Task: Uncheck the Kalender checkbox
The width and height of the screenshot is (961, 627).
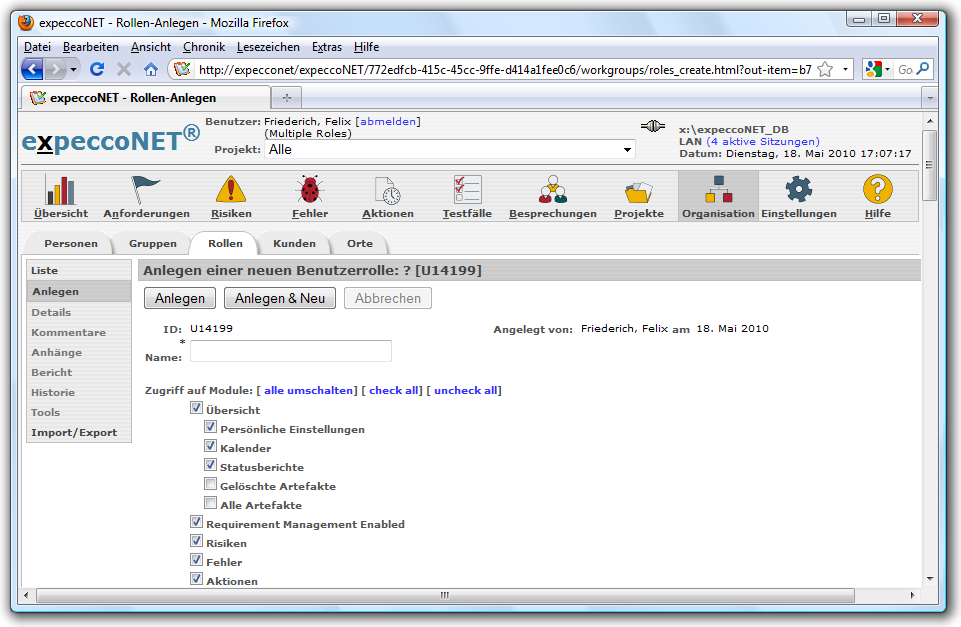Action: (211, 447)
